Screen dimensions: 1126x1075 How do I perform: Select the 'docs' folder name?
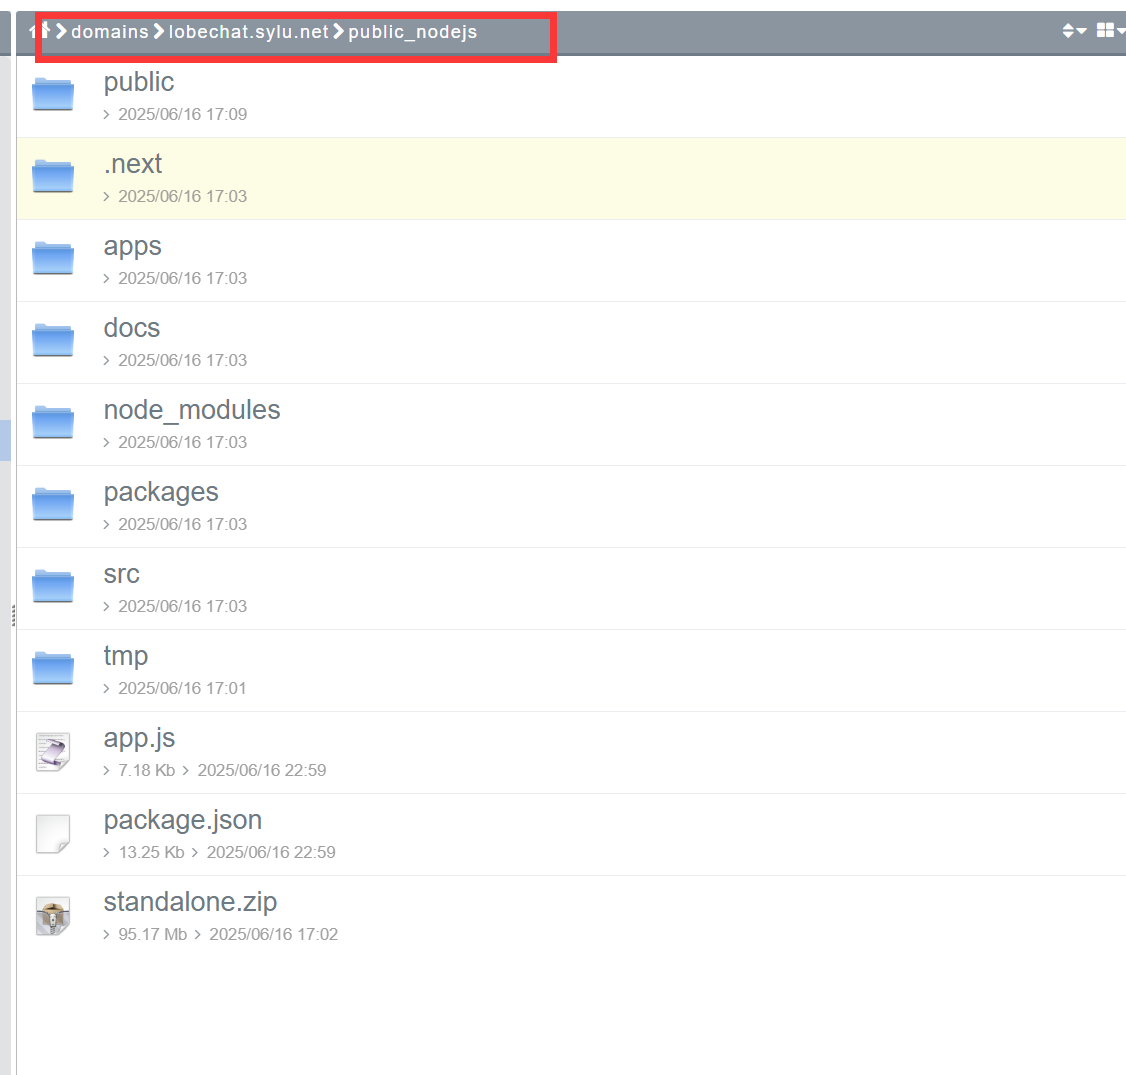coord(131,328)
